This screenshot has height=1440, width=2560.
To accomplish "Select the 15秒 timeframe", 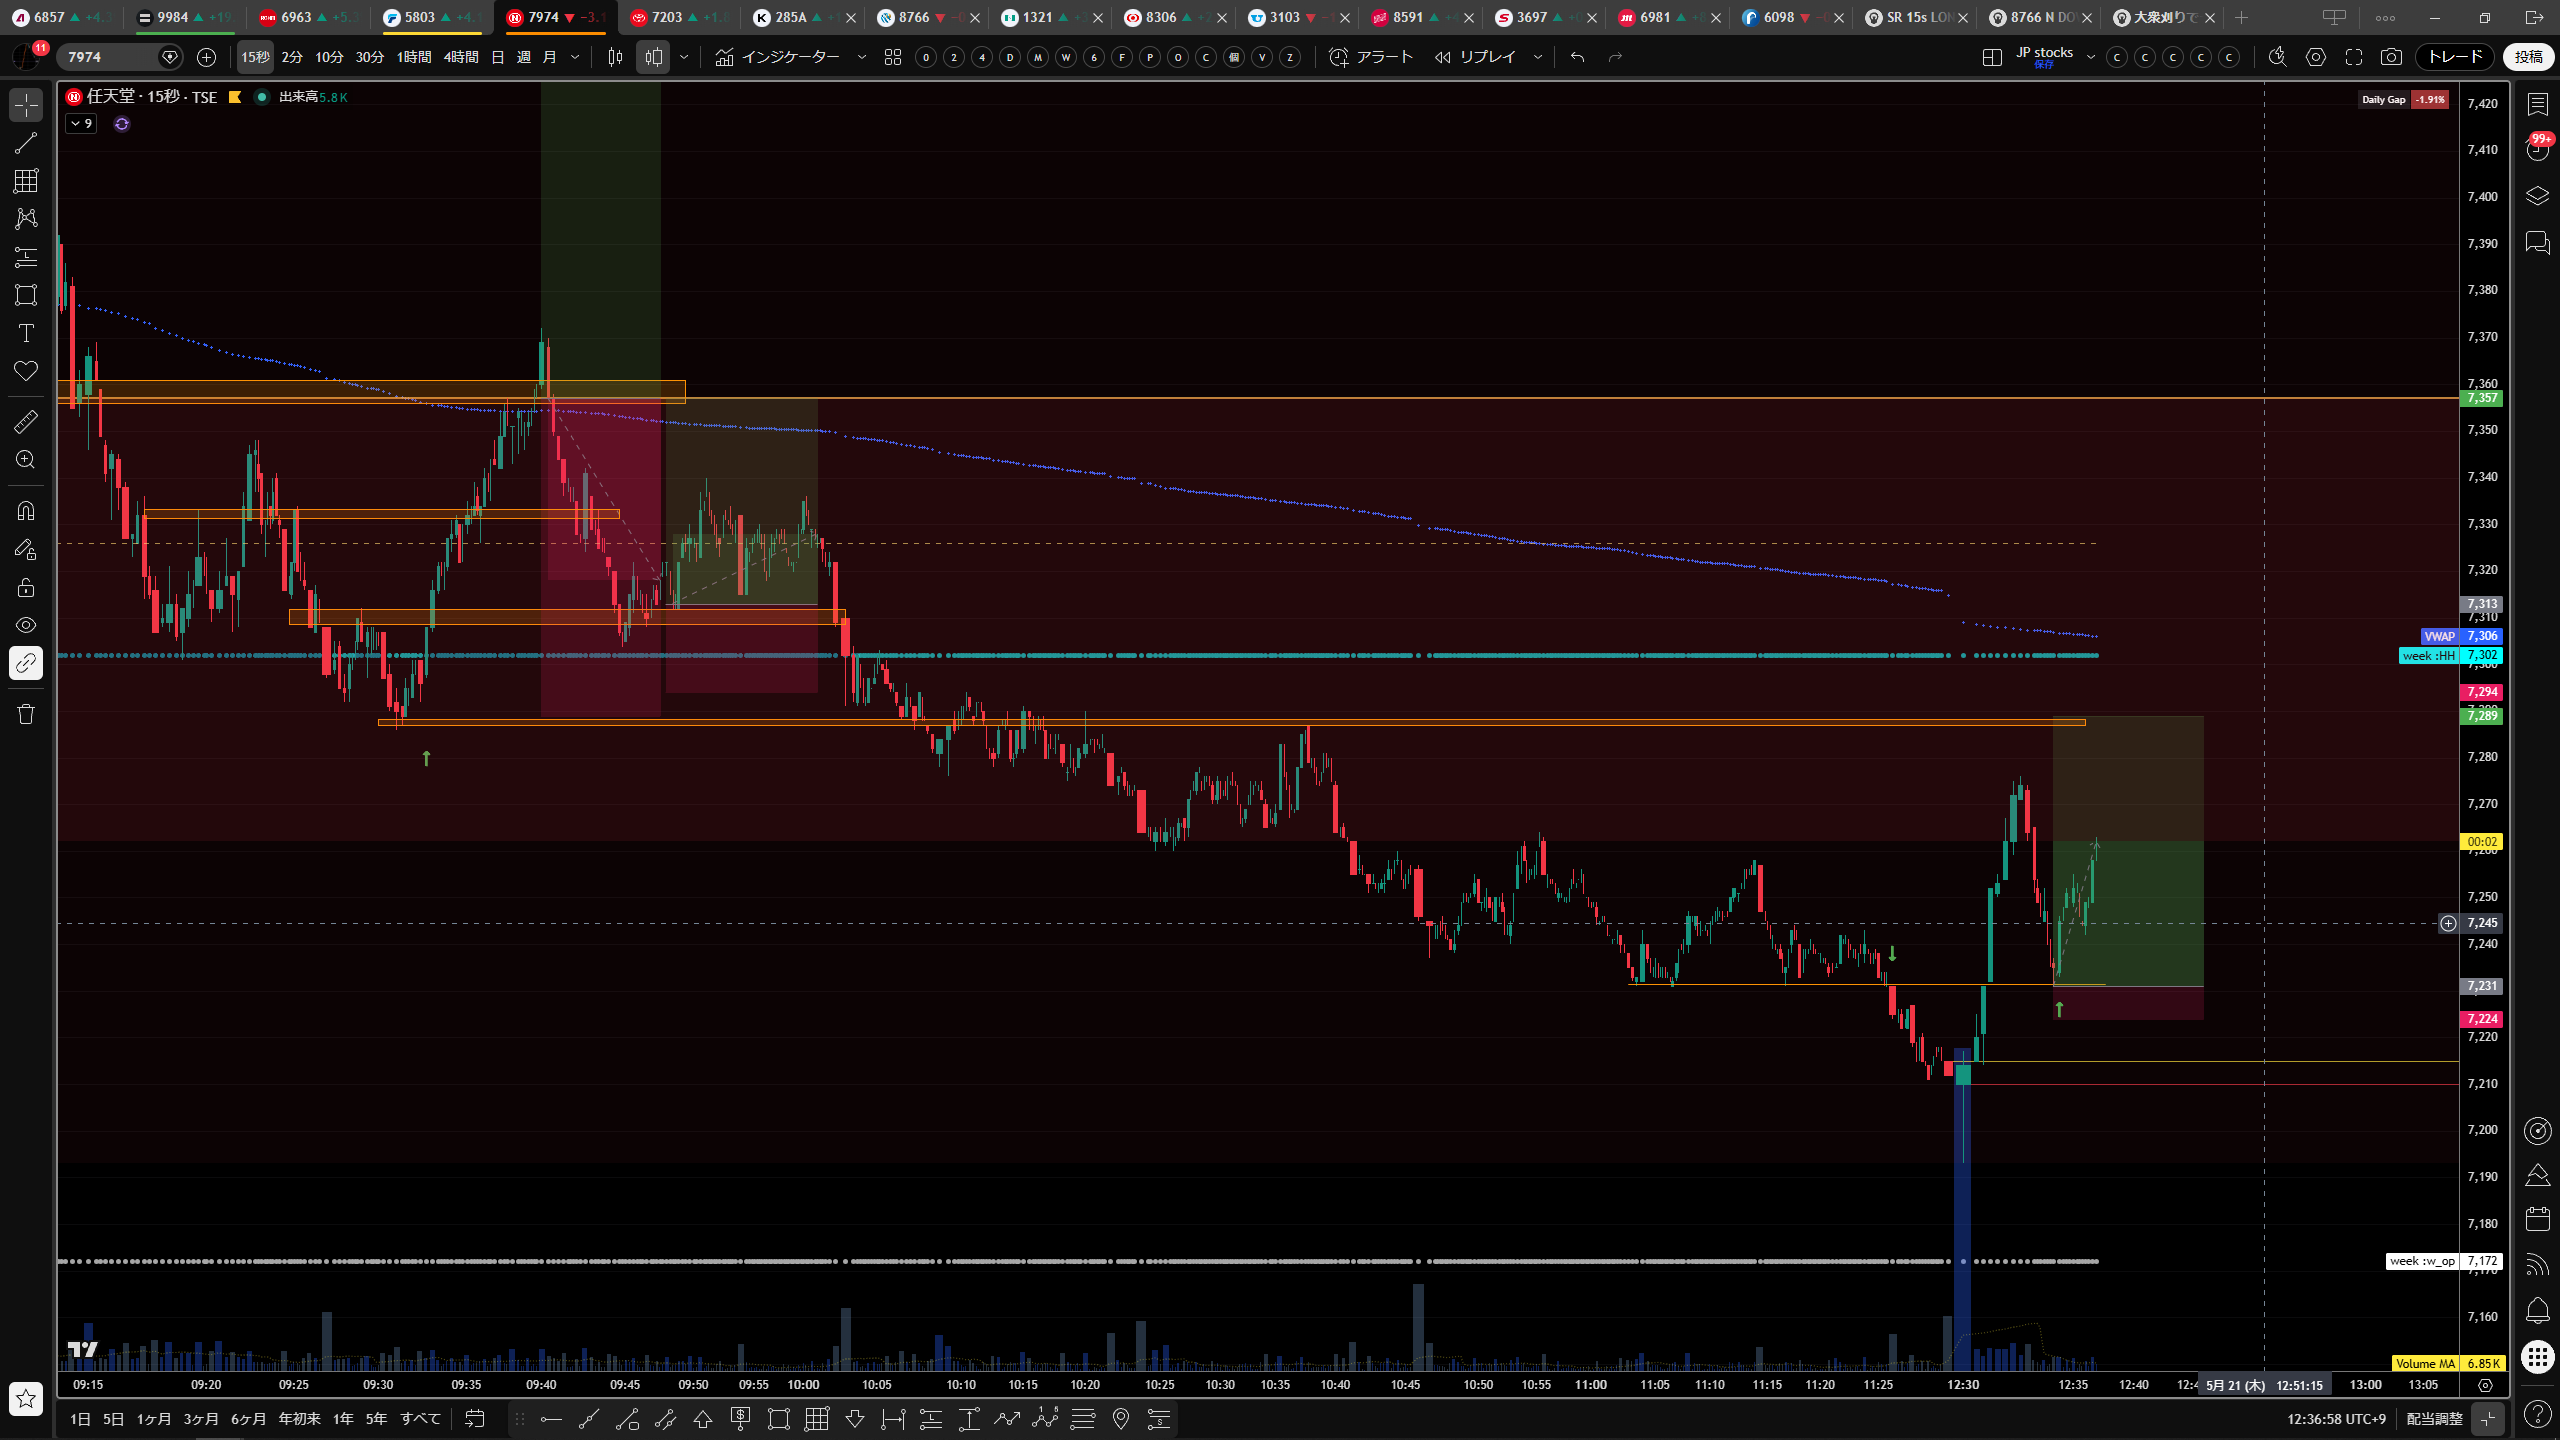I will click(255, 57).
